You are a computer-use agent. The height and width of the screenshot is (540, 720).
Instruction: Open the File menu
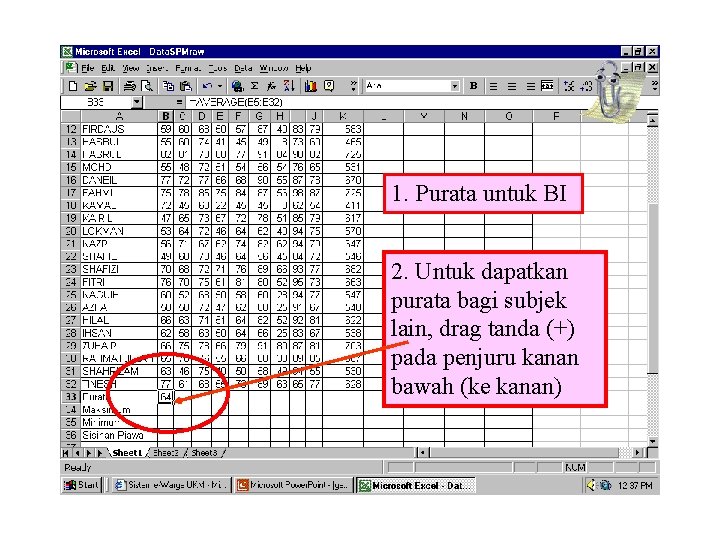pos(88,68)
